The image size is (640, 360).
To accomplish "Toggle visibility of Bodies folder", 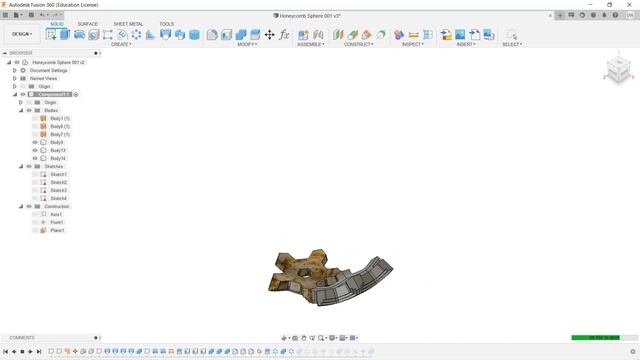I will (x=29, y=110).
